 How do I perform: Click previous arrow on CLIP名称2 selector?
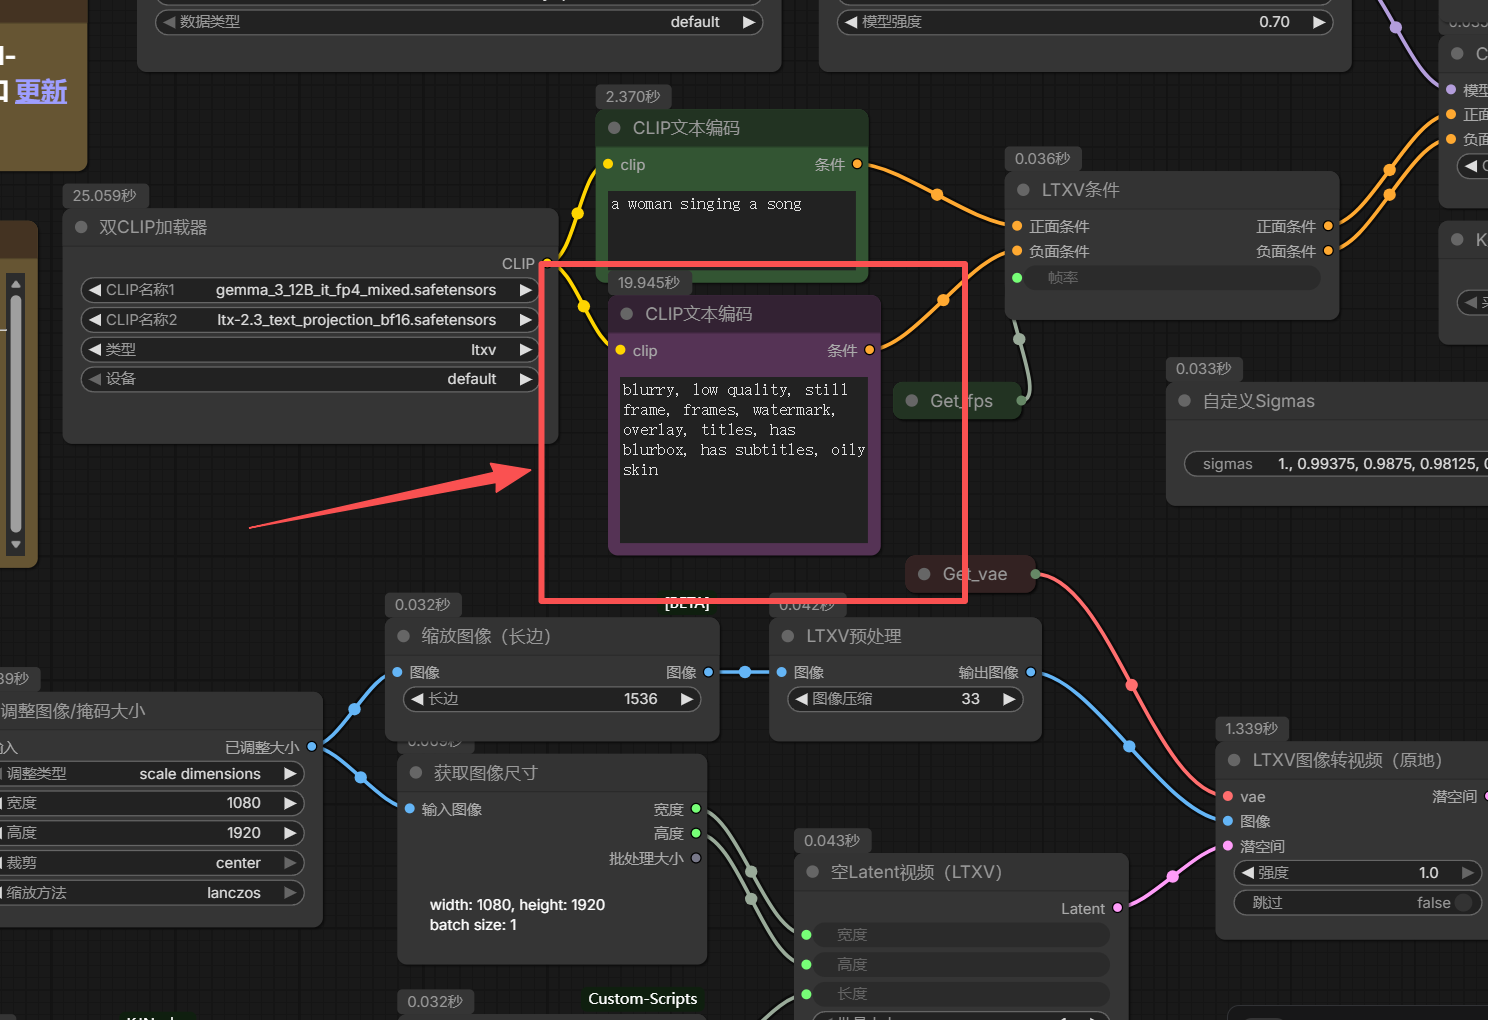coord(95,320)
